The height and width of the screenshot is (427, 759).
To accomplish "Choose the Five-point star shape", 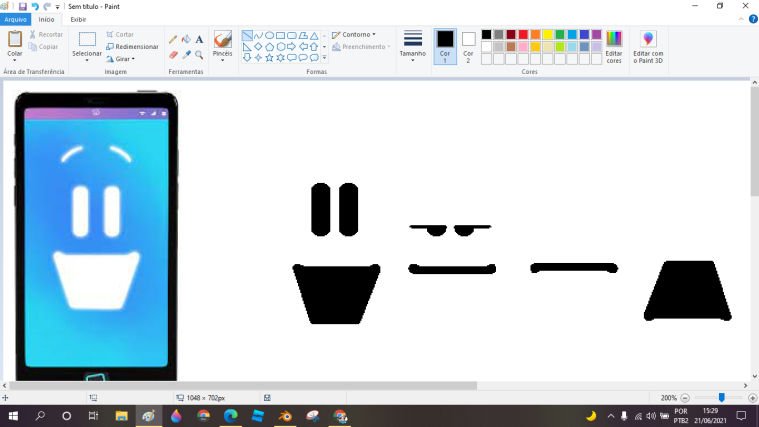I will click(269, 58).
